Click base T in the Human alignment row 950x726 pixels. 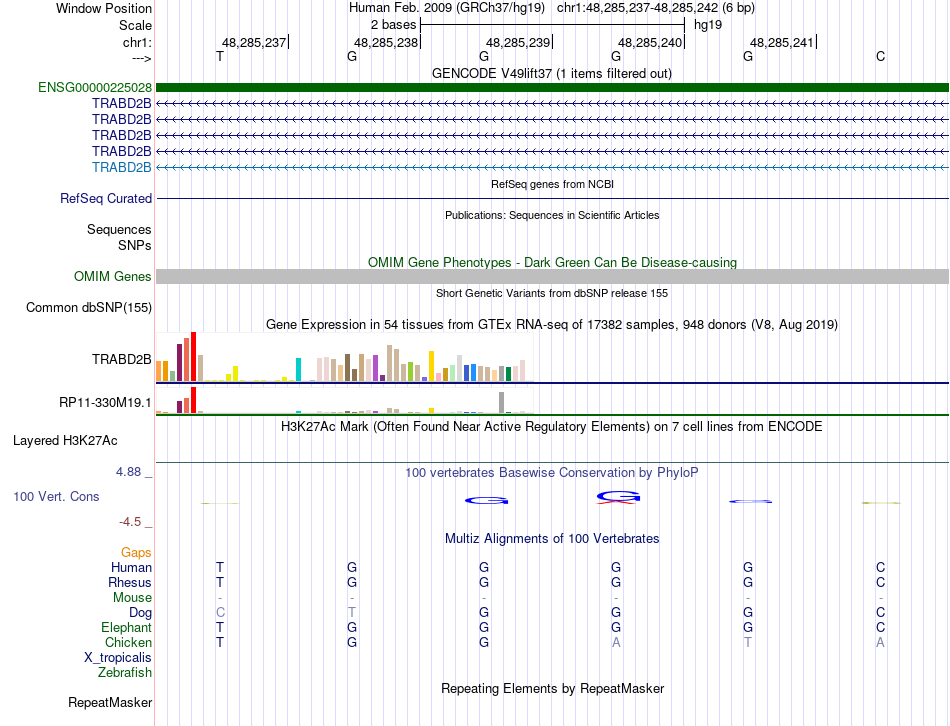coord(220,567)
